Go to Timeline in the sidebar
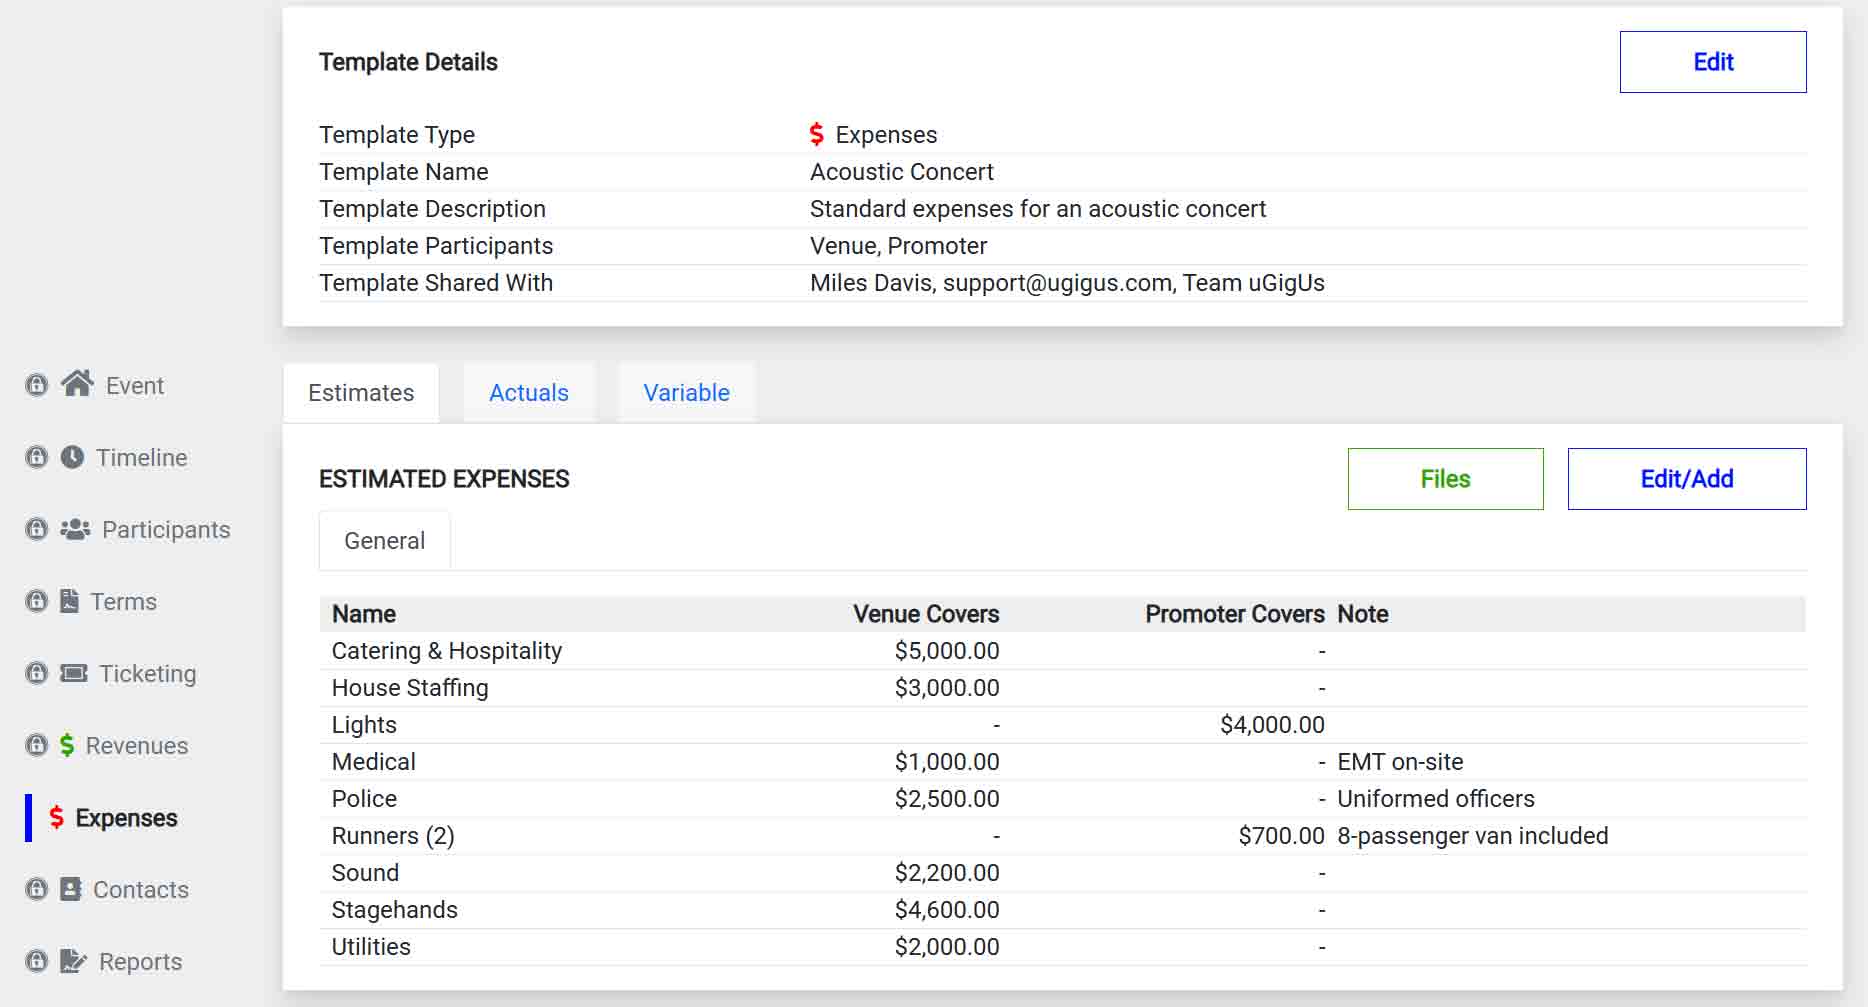1868x1007 pixels. [x=141, y=457]
